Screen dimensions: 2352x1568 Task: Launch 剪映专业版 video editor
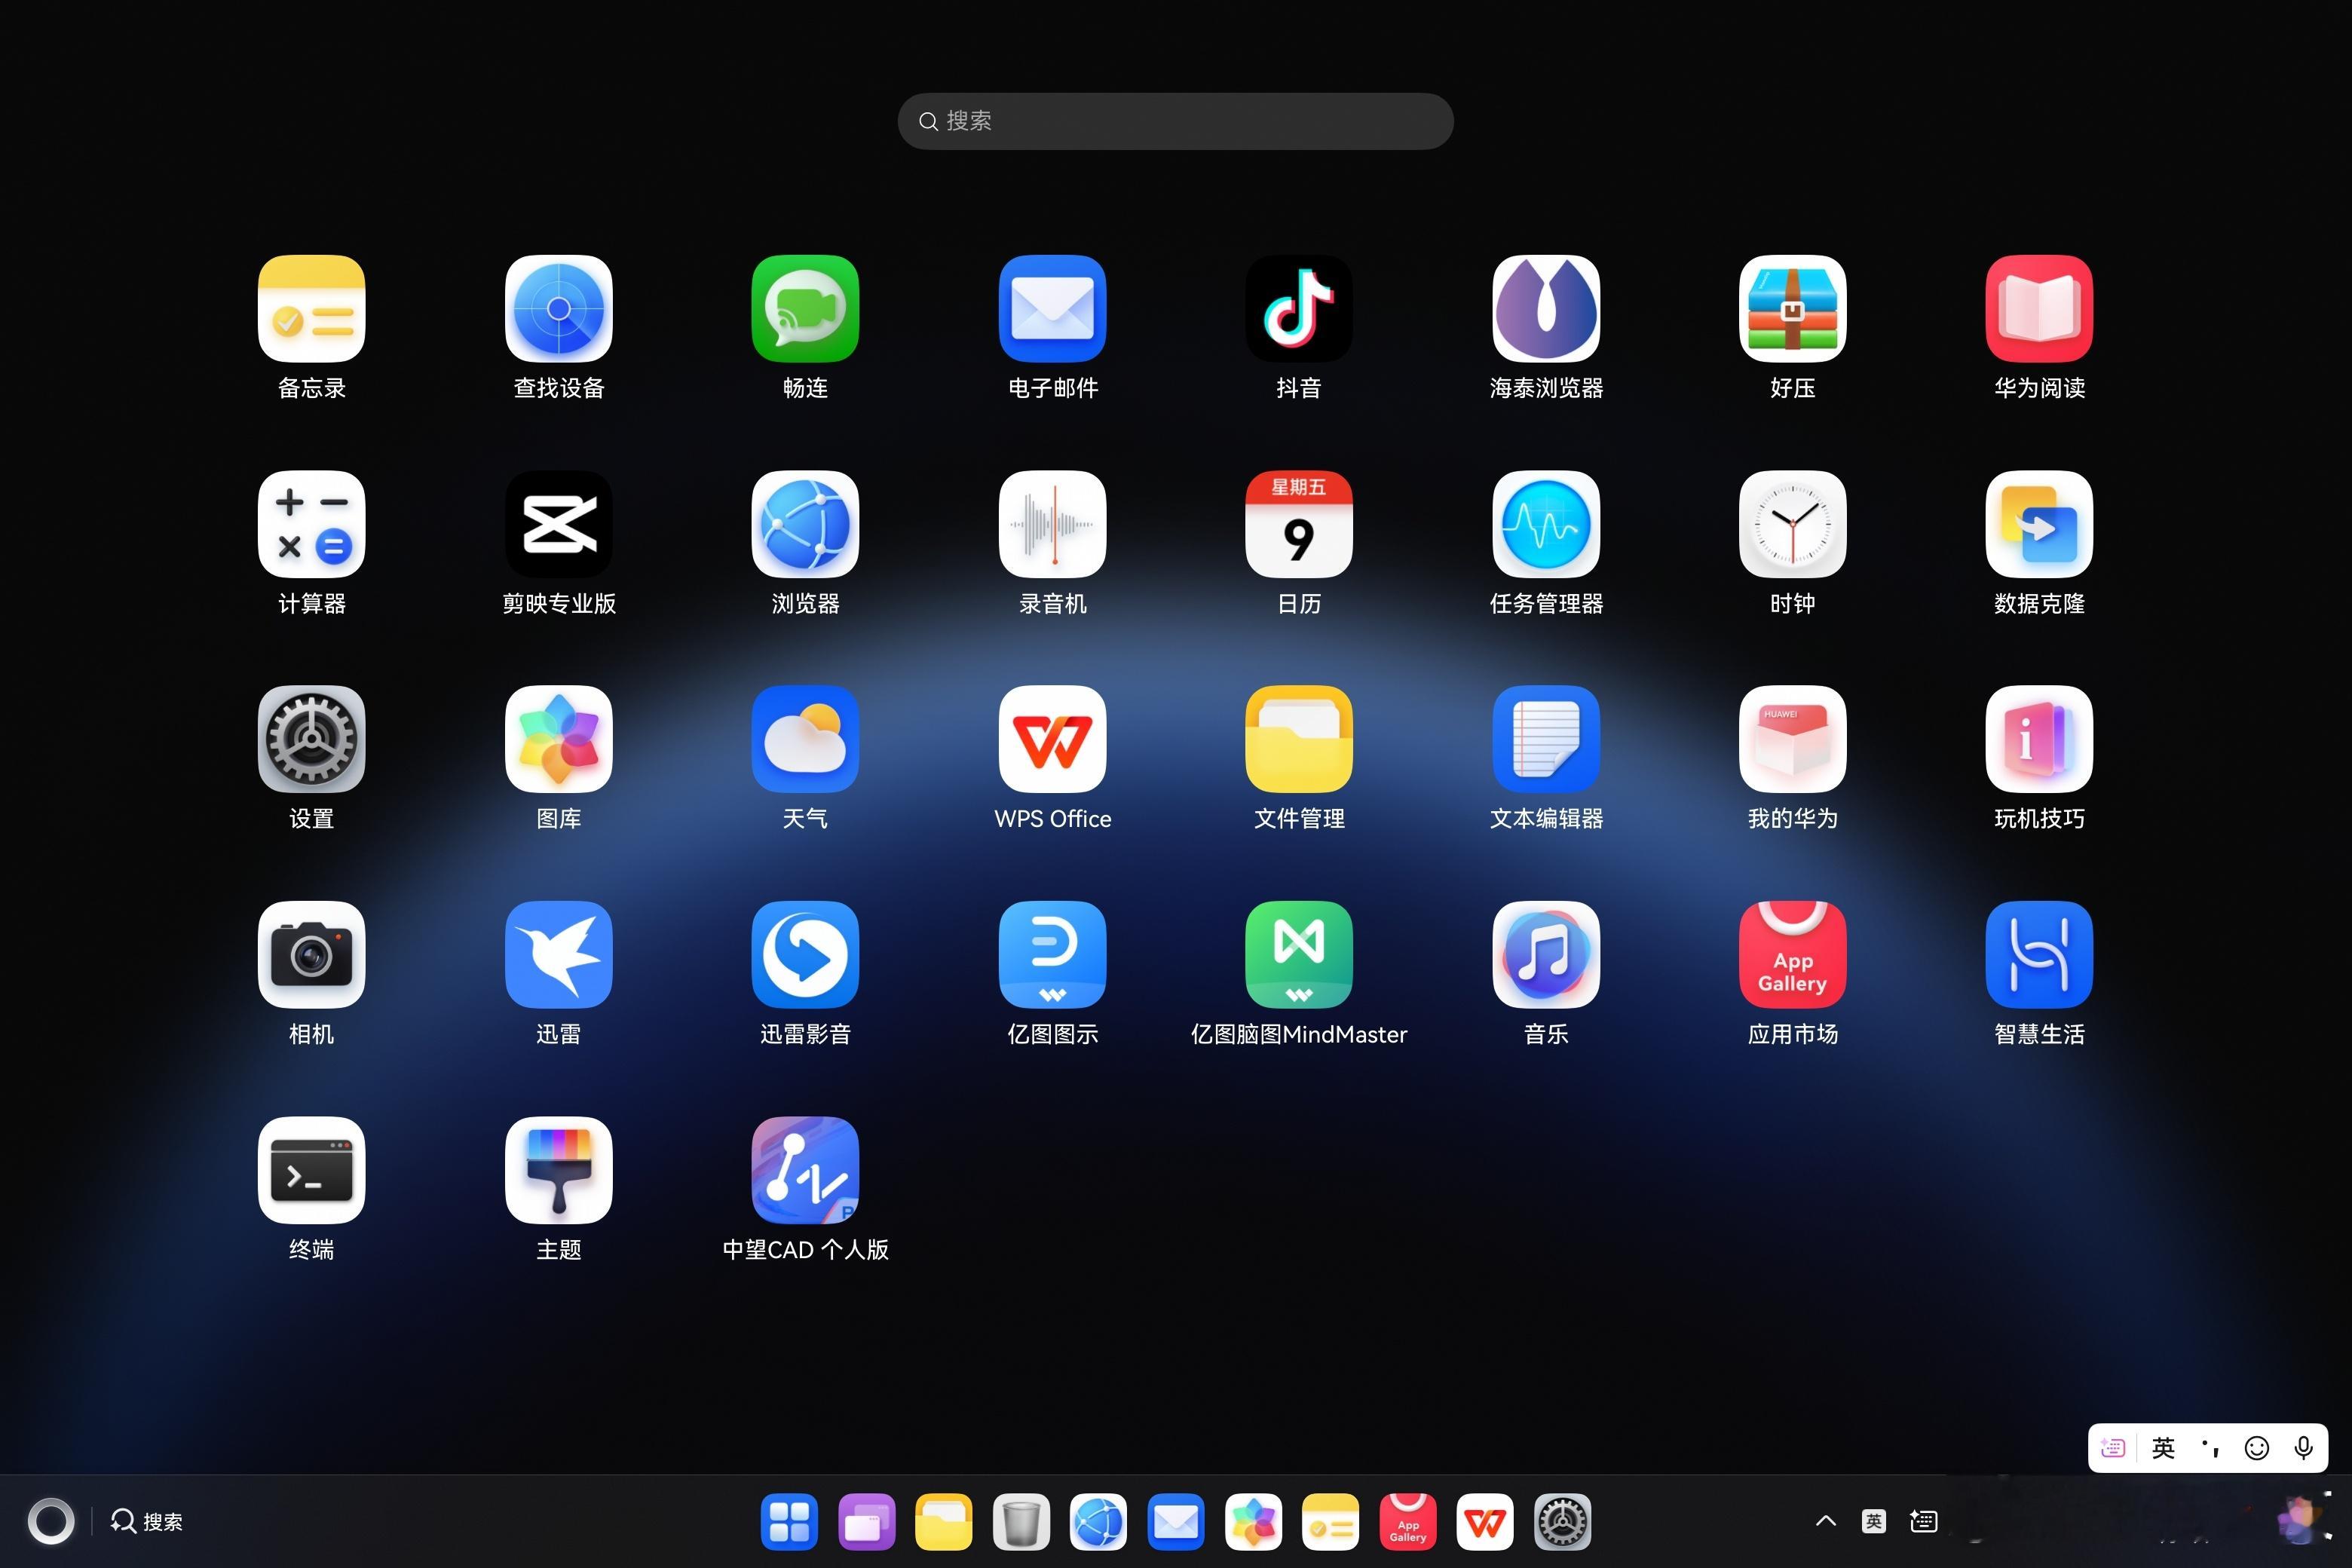[x=558, y=524]
